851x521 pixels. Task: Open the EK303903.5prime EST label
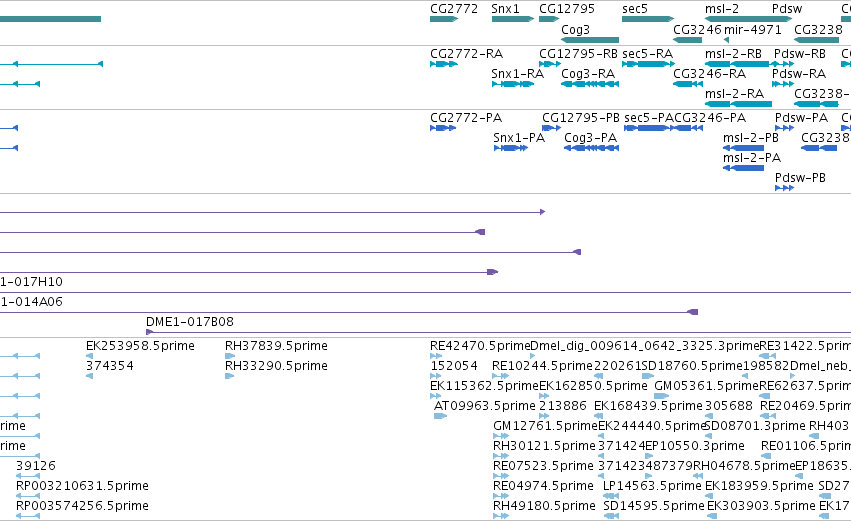click(761, 506)
